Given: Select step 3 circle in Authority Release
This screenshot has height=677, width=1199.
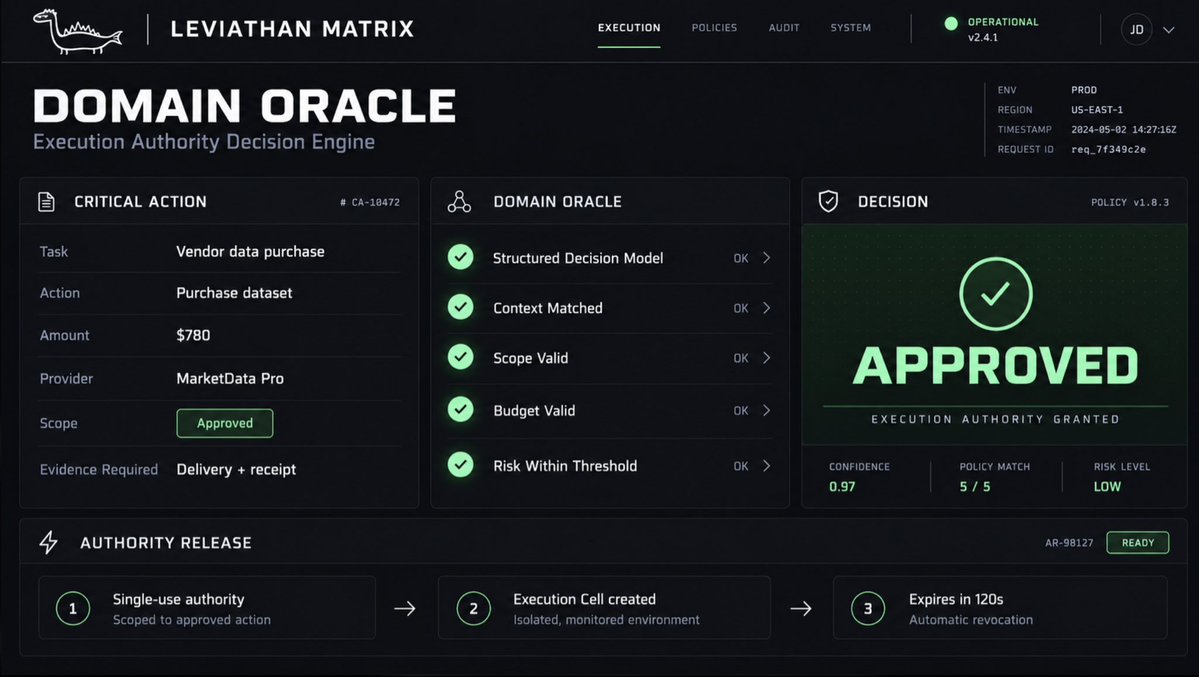Looking at the screenshot, I should (868, 609).
